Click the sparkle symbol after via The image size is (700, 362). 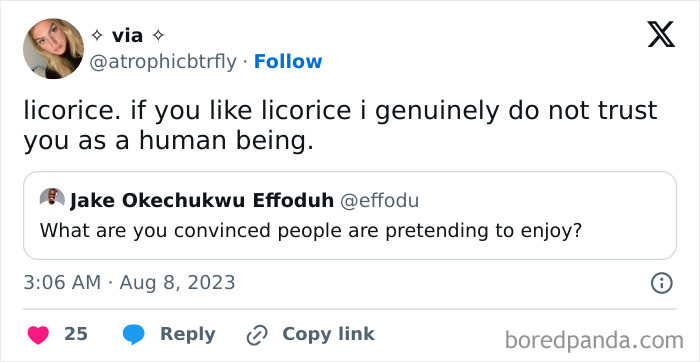click(158, 36)
